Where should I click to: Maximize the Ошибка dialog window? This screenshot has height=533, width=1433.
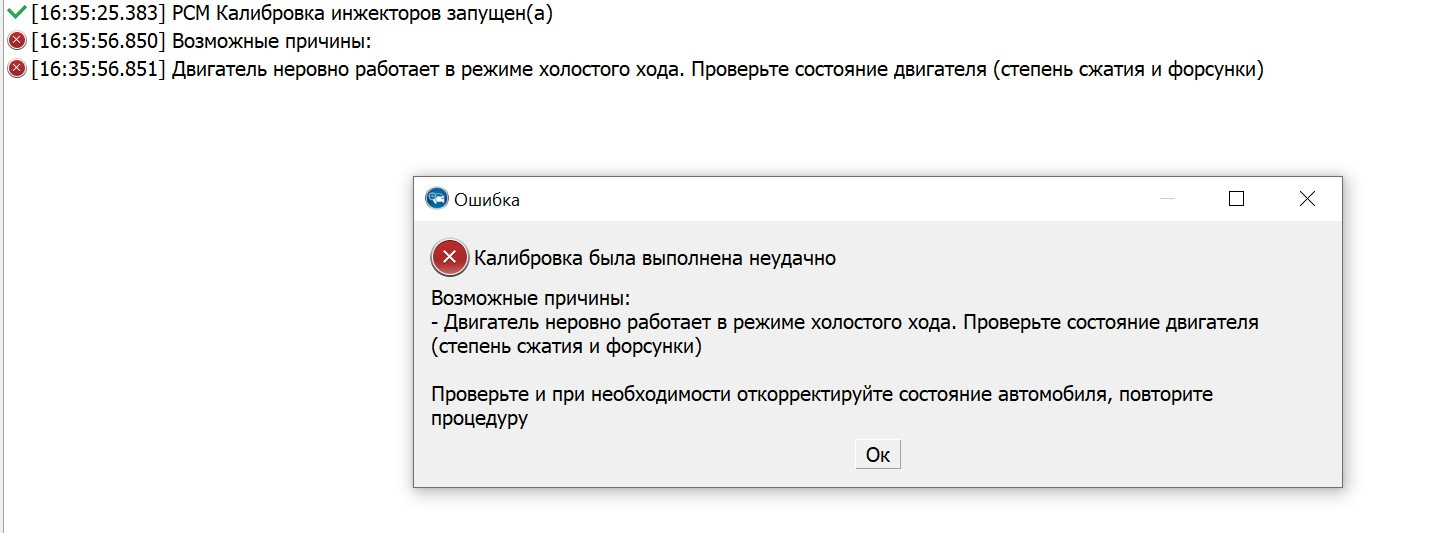pos(1236,199)
